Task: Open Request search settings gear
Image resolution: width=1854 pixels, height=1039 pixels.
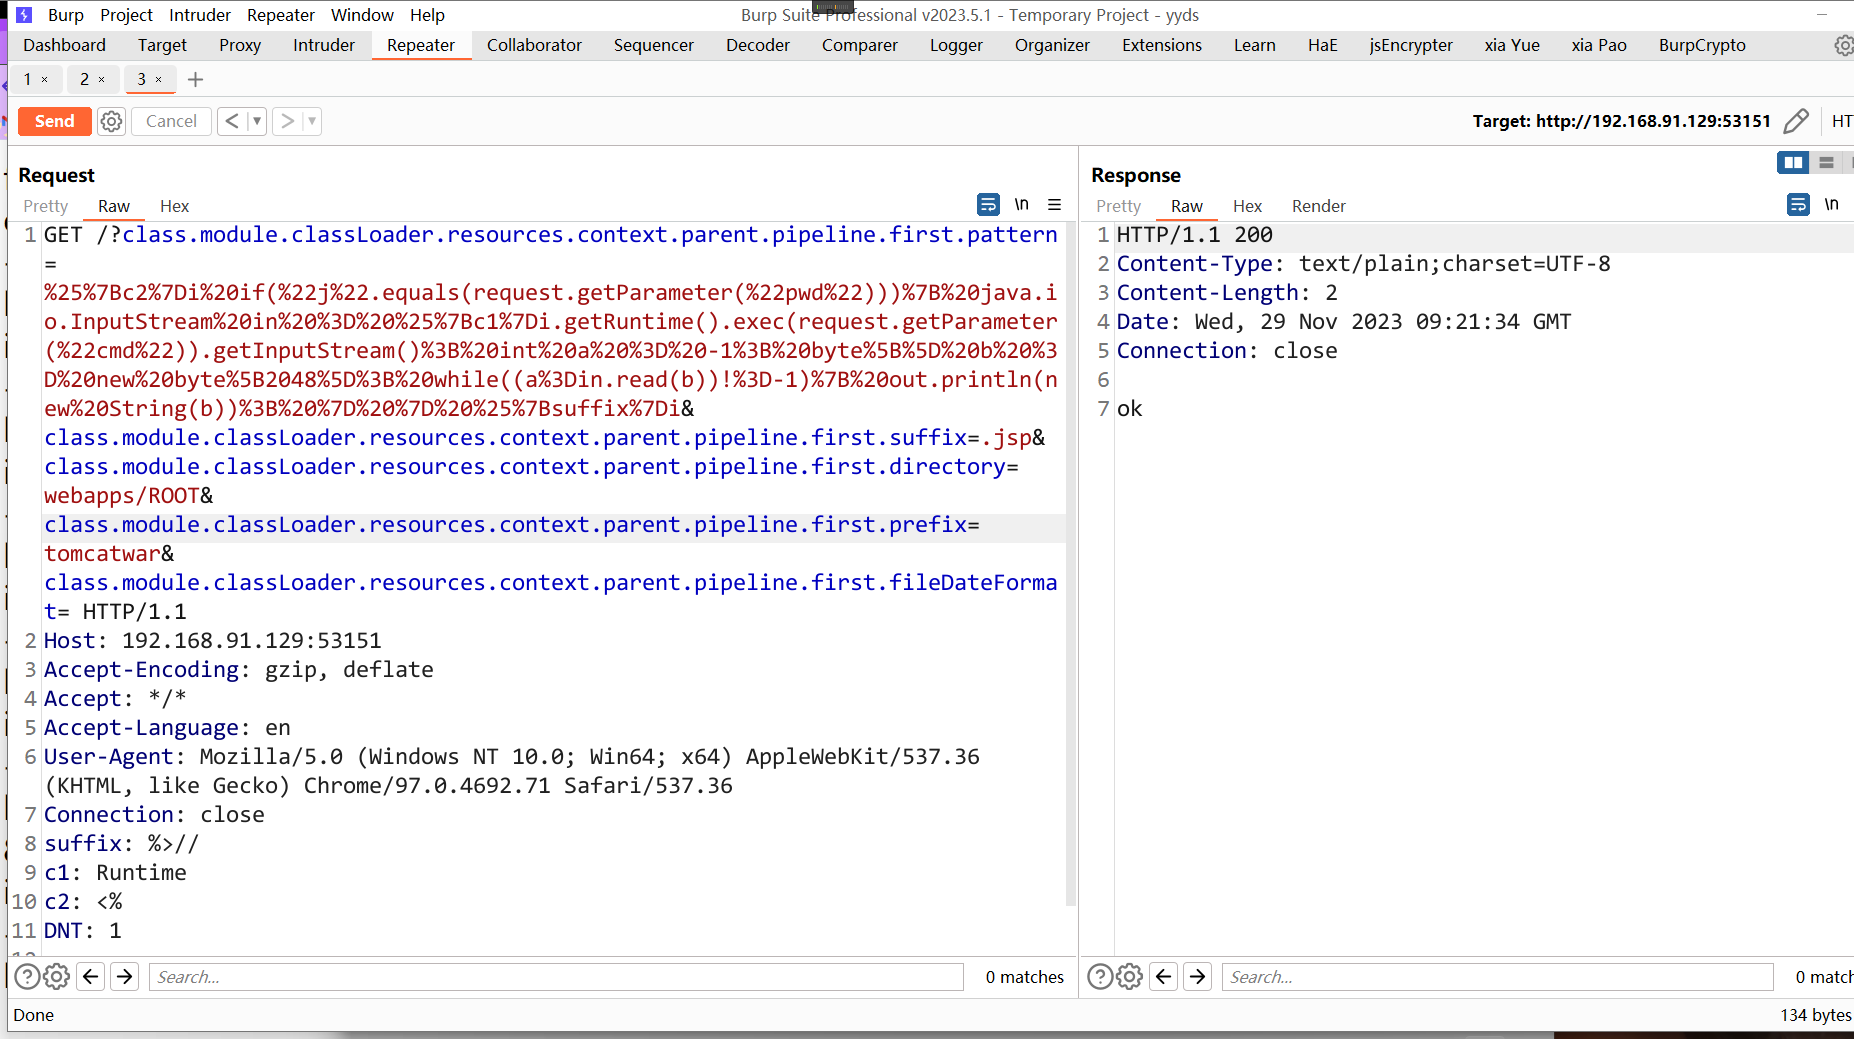Action: tap(57, 977)
